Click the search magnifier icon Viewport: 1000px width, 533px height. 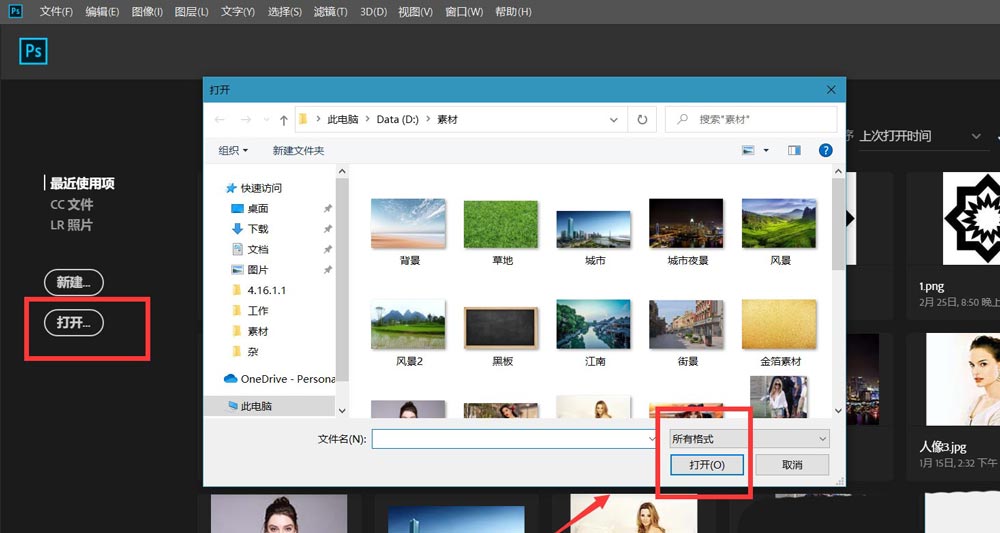pyautogui.click(x=682, y=119)
